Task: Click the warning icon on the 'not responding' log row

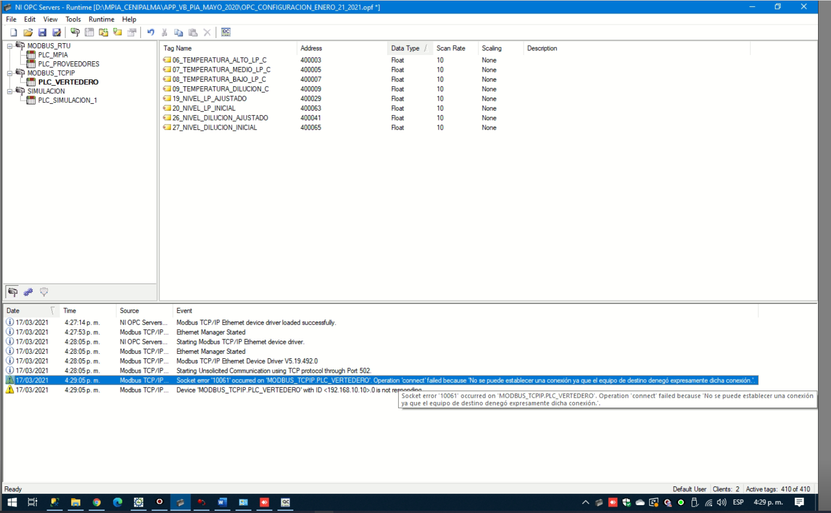Action: tap(10, 390)
